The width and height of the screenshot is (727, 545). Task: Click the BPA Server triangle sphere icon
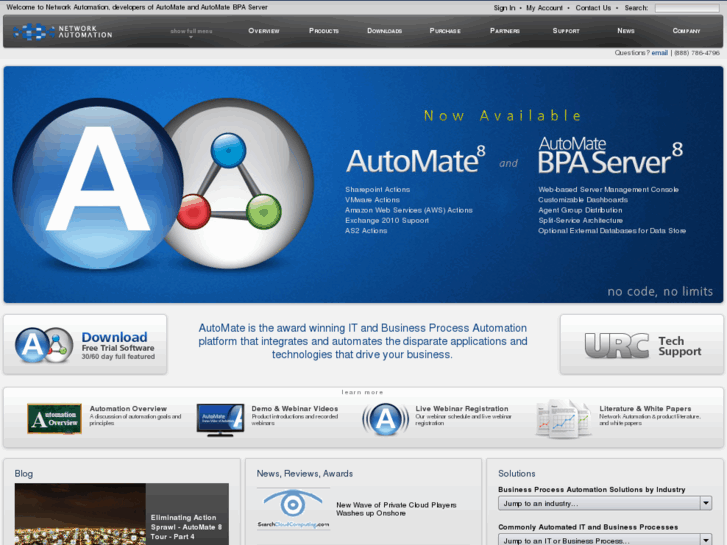pyautogui.click(x=239, y=184)
